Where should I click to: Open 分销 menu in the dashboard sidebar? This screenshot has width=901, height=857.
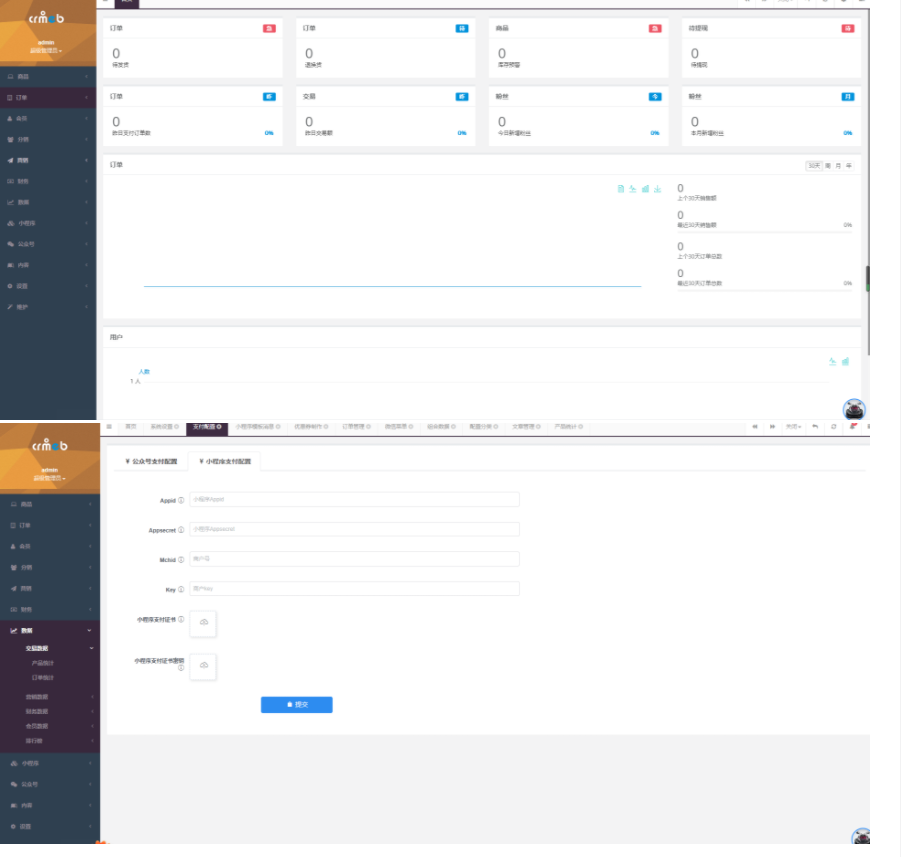coord(48,140)
